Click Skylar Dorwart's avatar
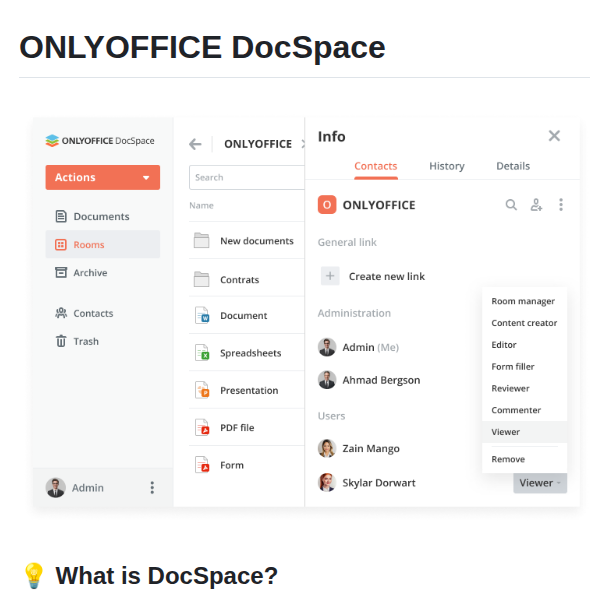The image size is (590, 591). point(327,483)
